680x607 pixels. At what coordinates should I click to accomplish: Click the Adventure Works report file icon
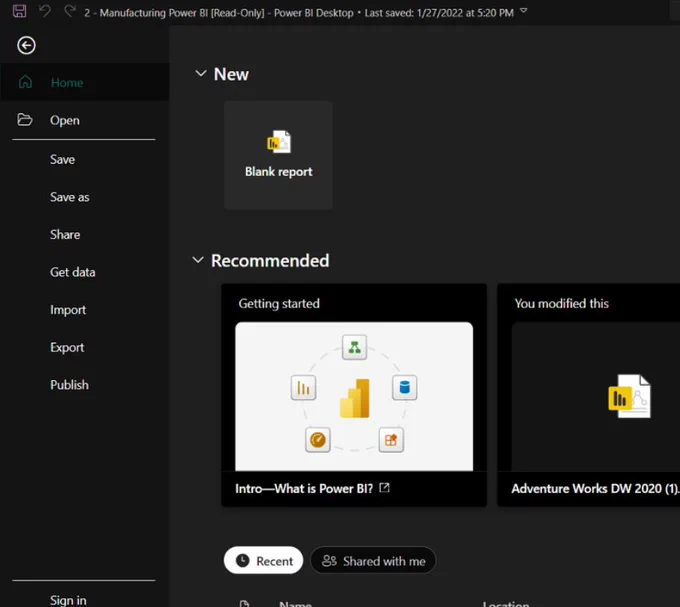pyautogui.click(x=629, y=396)
